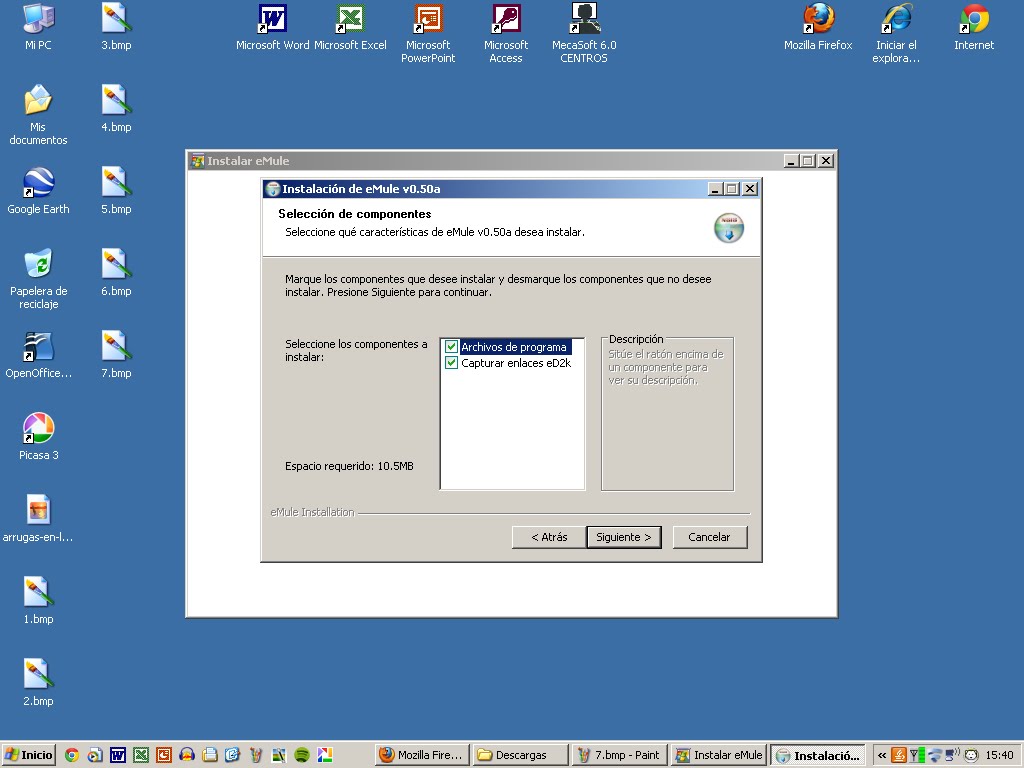The height and width of the screenshot is (768, 1024).
Task: Click the Spotify quick launch icon
Action: click(302, 755)
